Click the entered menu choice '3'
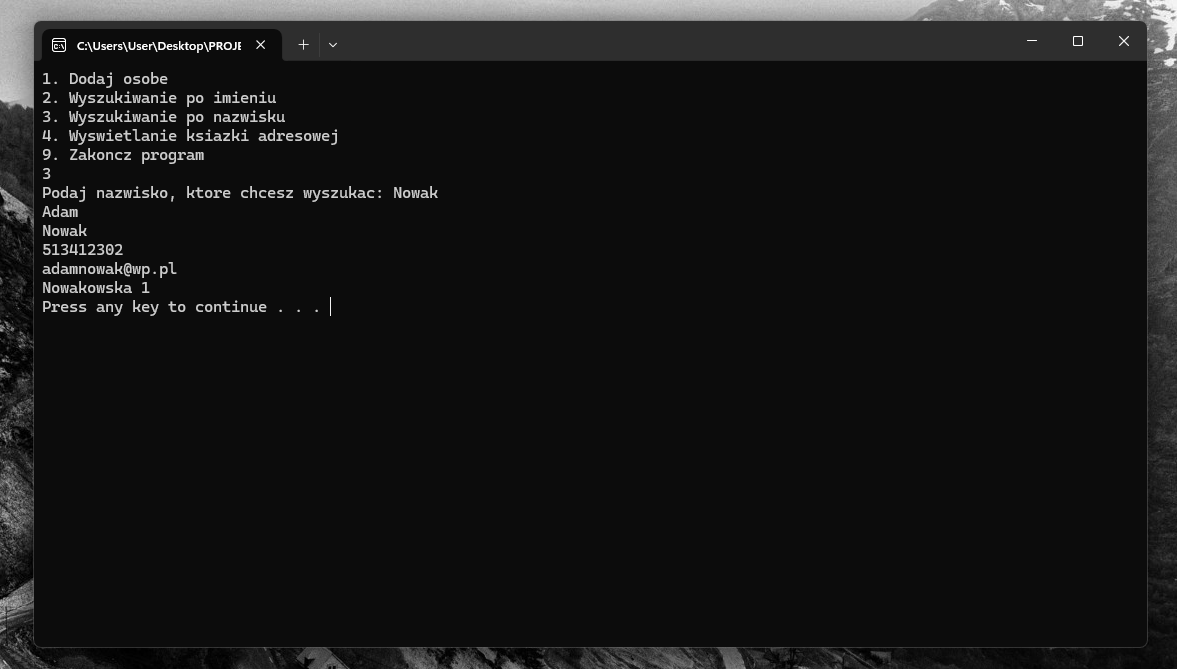The width and height of the screenshot is (1177, 669). (47, 173)
